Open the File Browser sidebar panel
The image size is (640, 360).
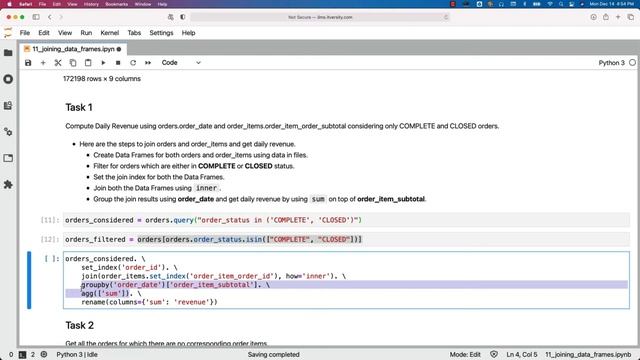pos(8,53)
